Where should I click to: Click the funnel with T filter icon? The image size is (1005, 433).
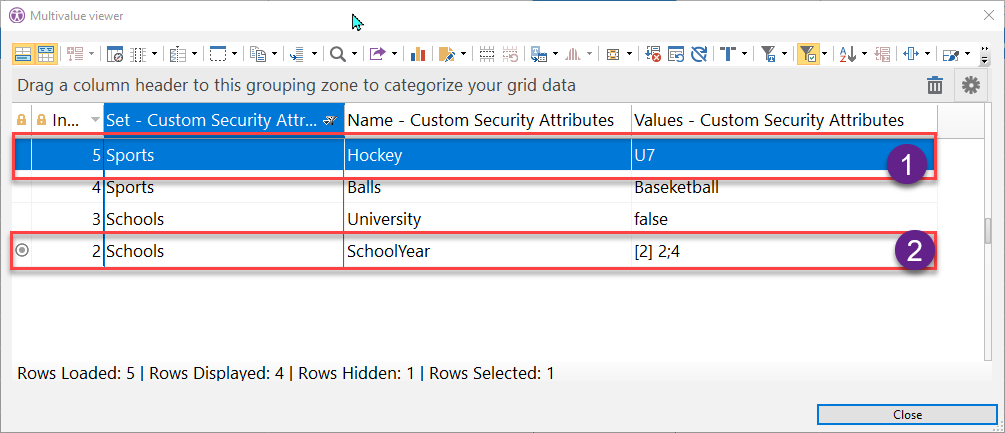tap(768, 54)
